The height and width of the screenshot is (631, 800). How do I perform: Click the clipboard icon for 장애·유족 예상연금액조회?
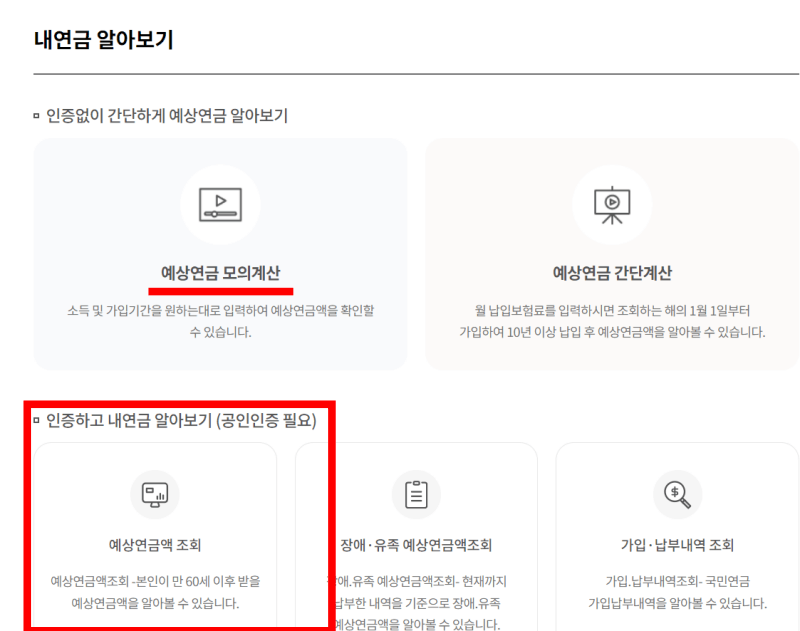(x=416, y=494)
